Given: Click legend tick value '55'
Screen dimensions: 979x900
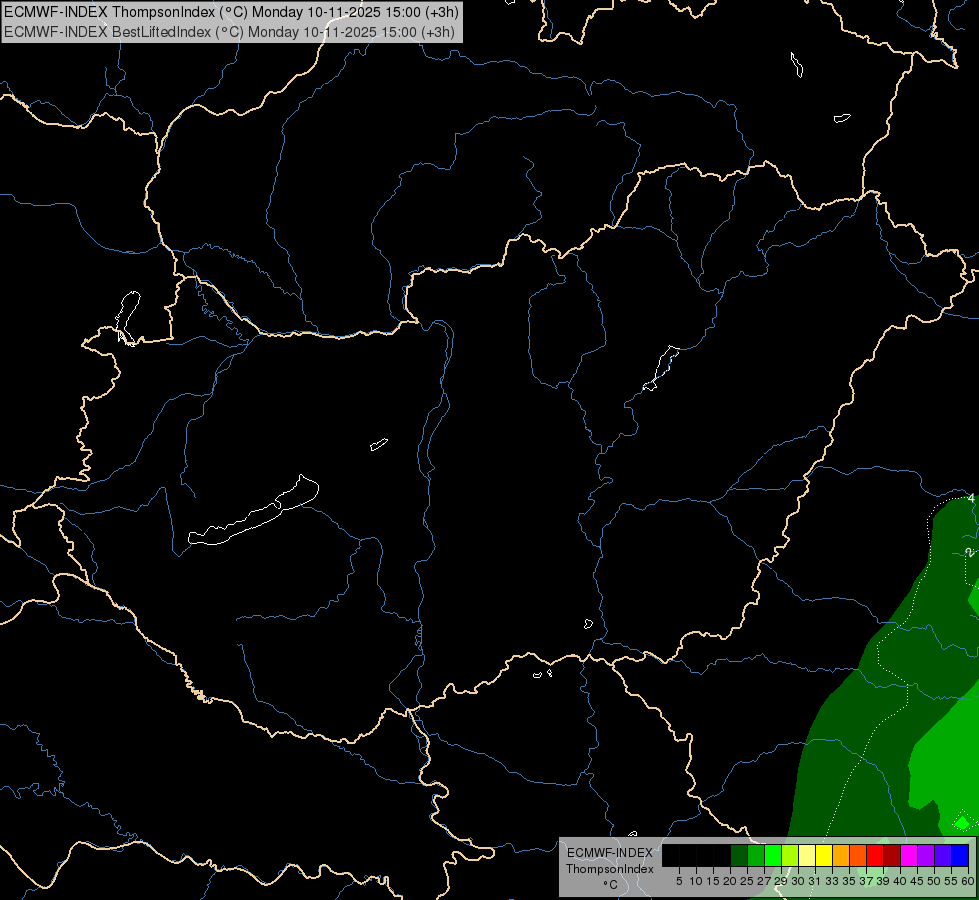Looking at the screenshot, I should tap(951, 881).
